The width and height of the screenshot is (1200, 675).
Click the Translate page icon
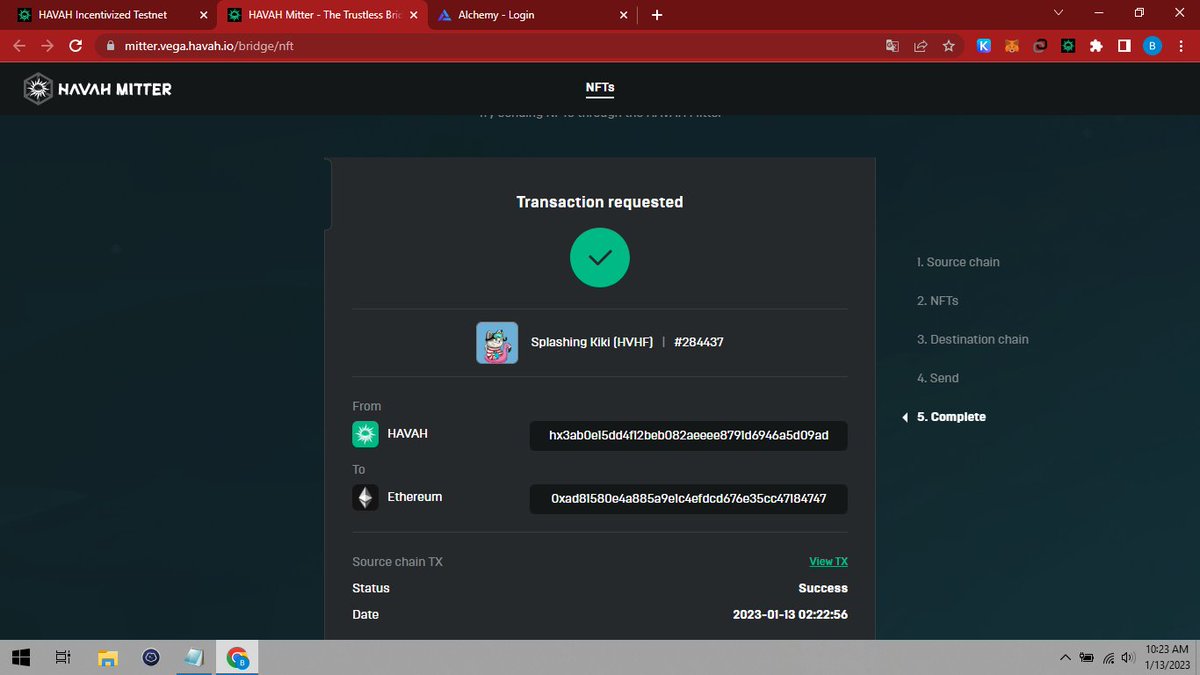pyautogui.click(x=893, y=46)
